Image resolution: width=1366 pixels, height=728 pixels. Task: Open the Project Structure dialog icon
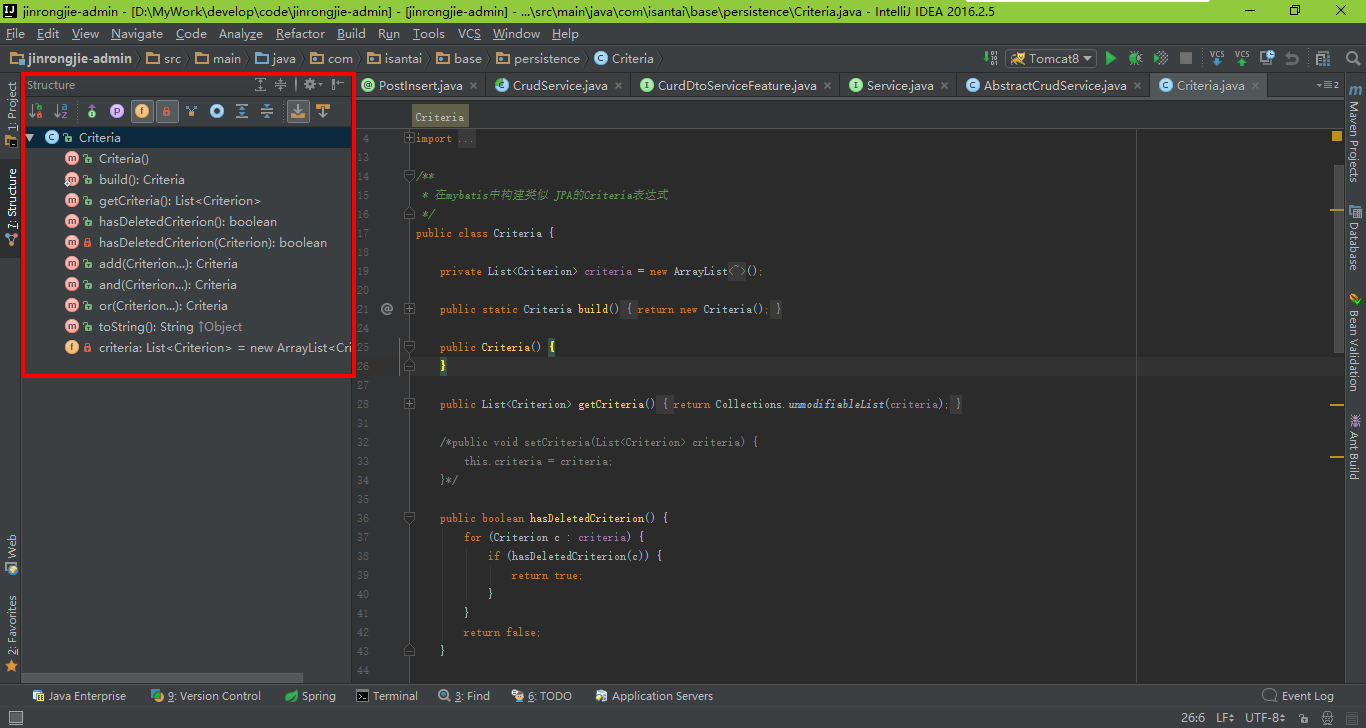(1323, 59)
